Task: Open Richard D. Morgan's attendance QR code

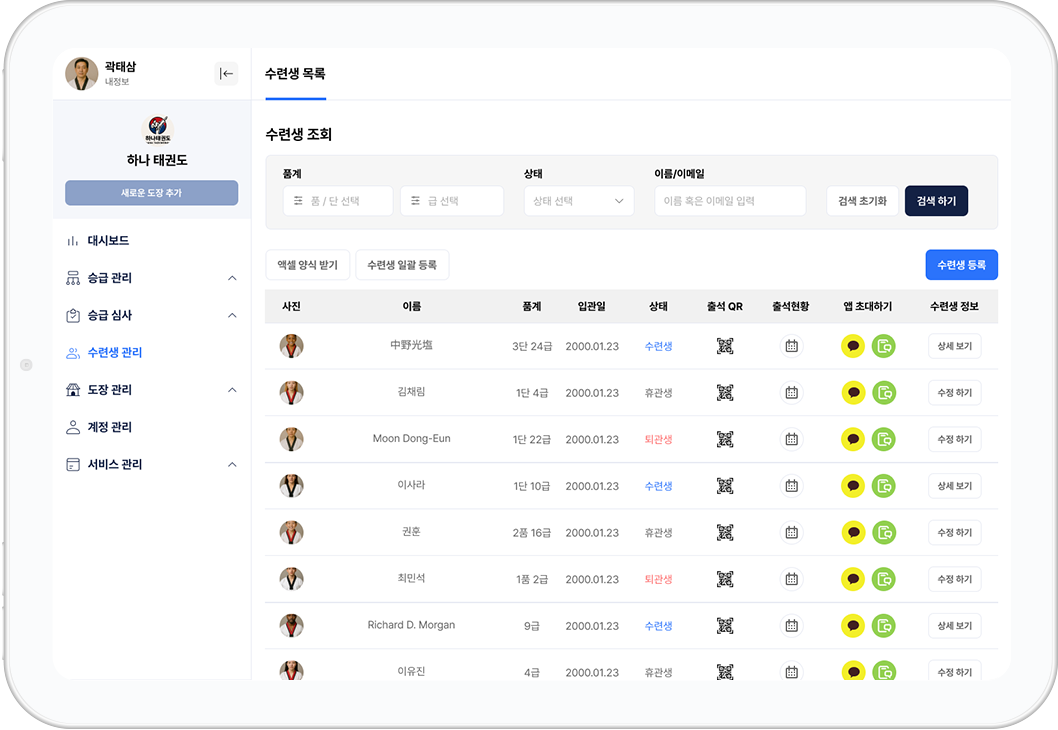Action: point(725,625)
